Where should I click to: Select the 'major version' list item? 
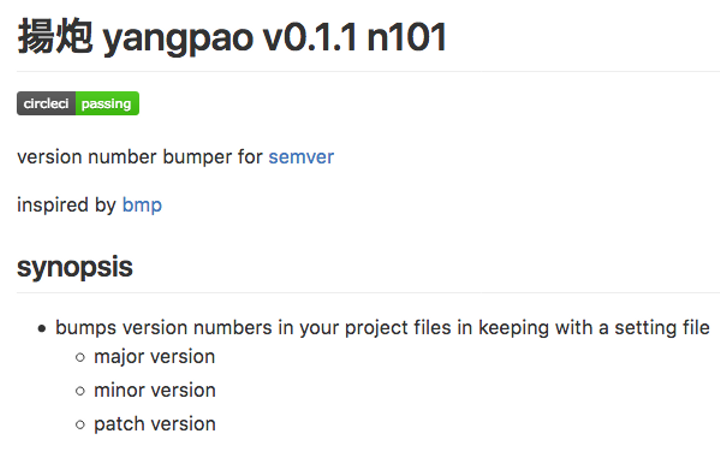[x=154, y=357]
